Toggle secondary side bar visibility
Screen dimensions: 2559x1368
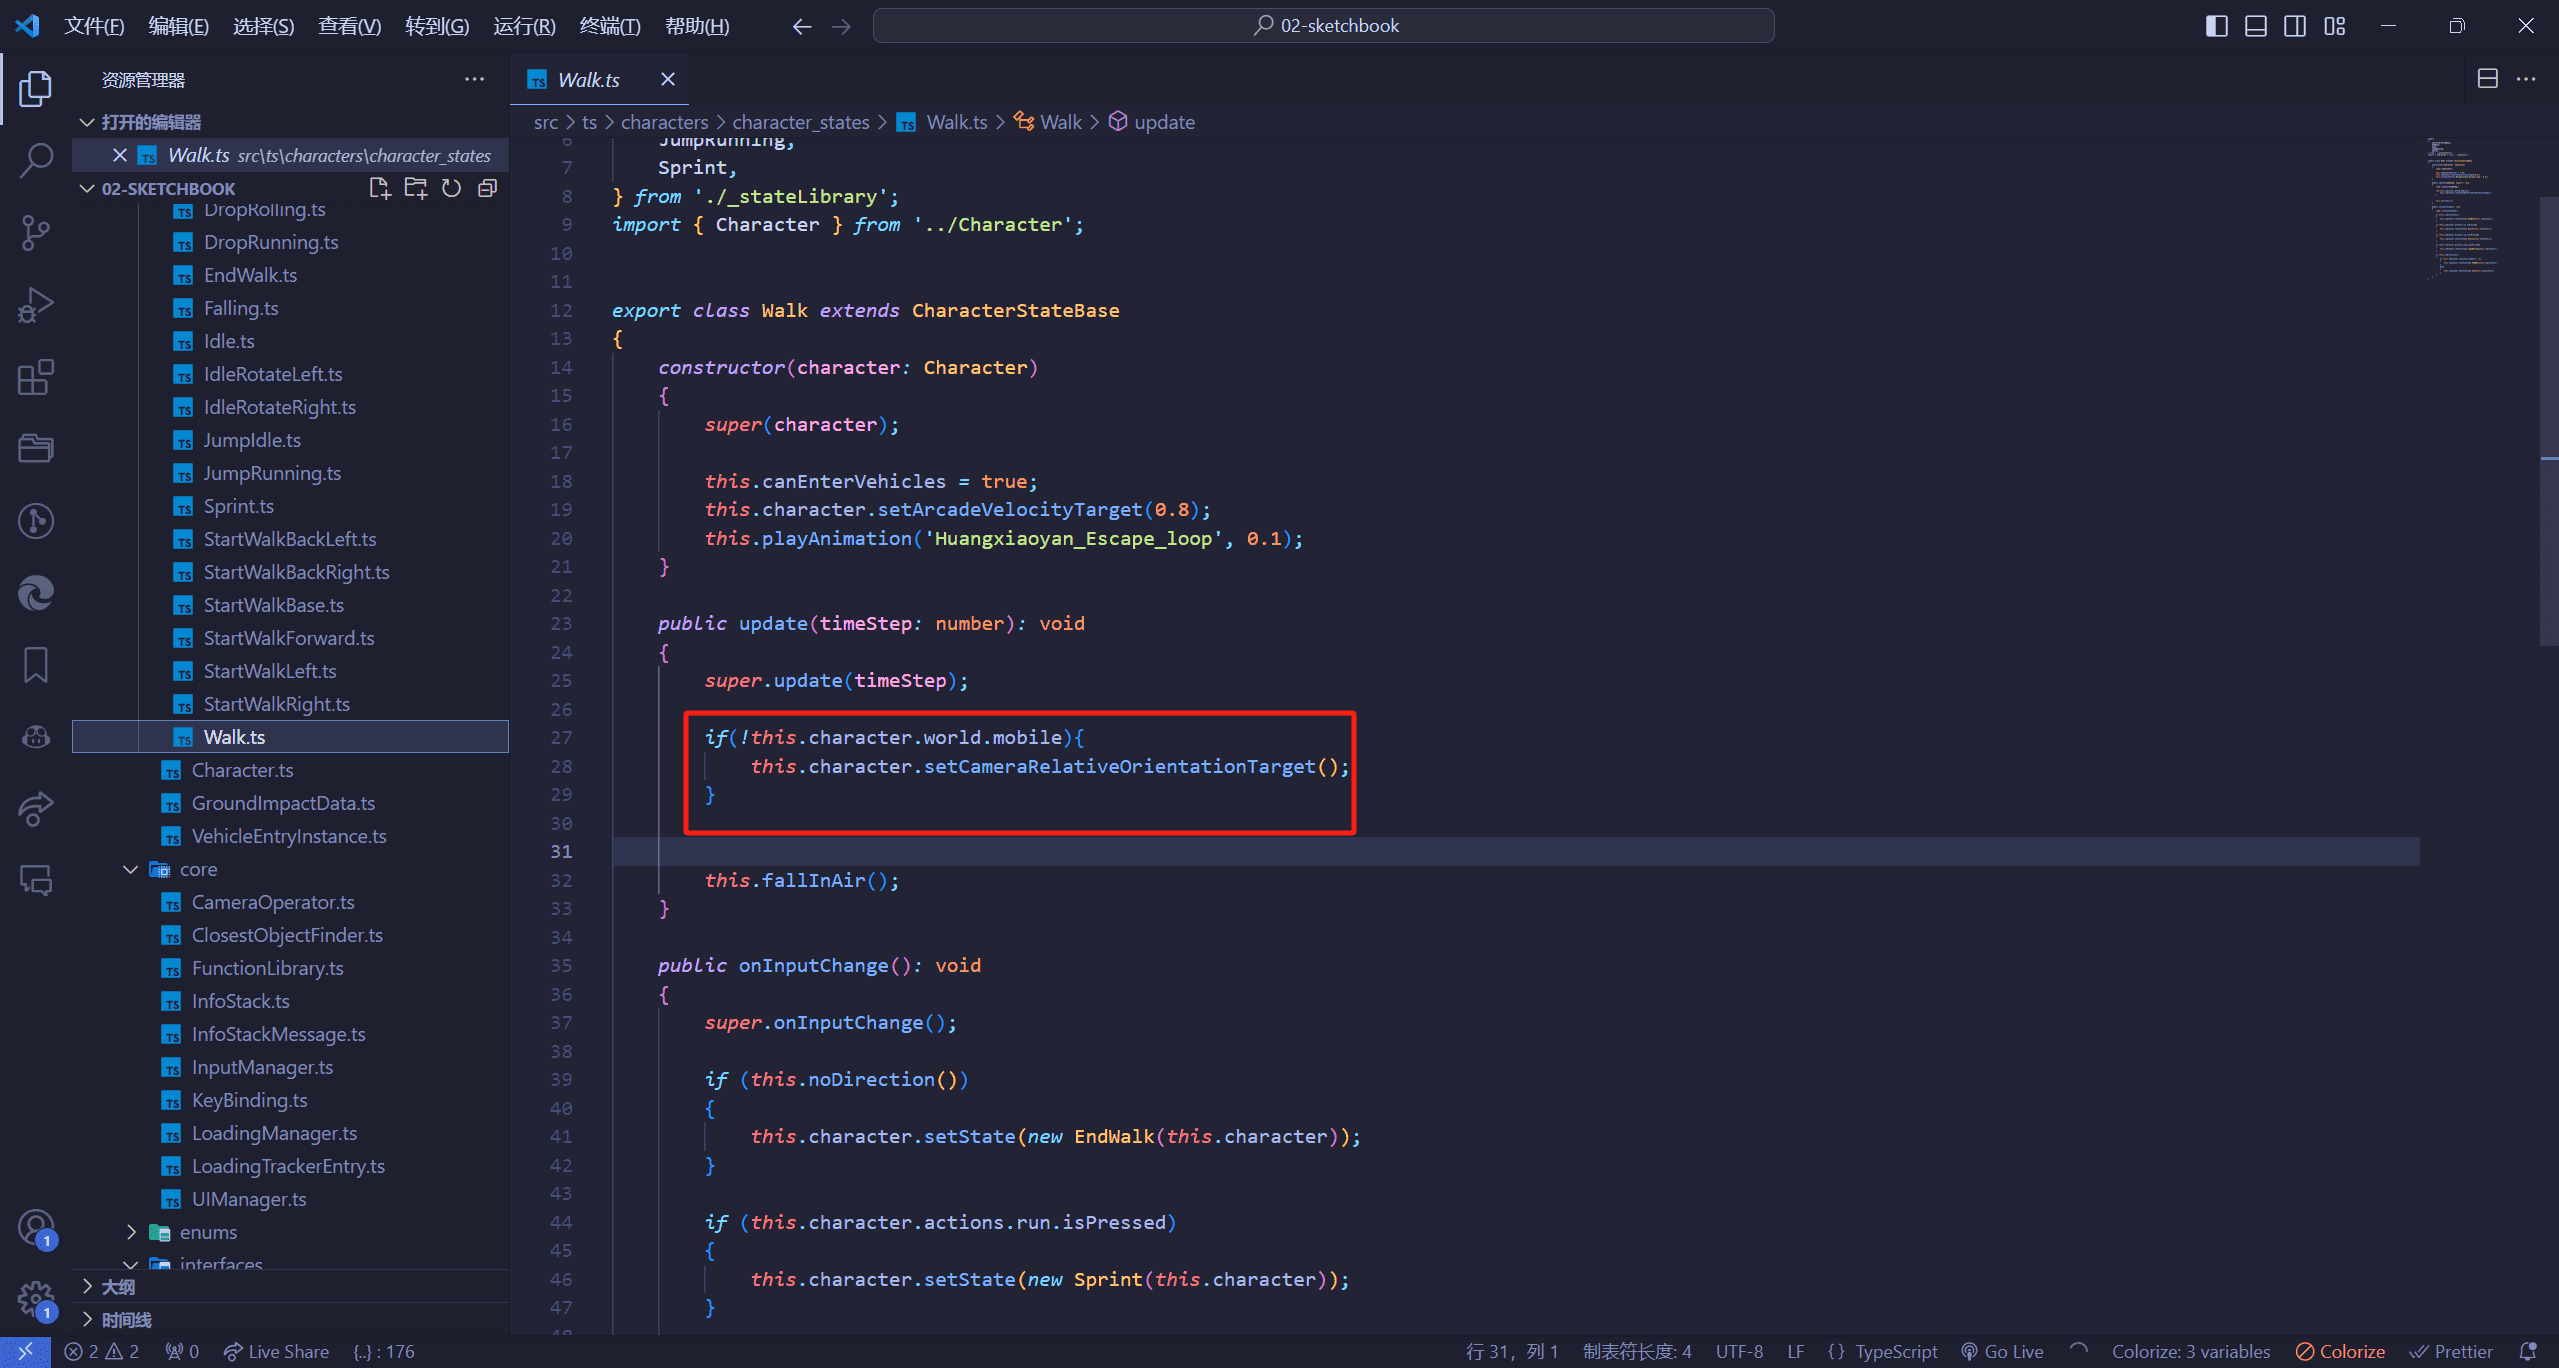point(2295,26)
